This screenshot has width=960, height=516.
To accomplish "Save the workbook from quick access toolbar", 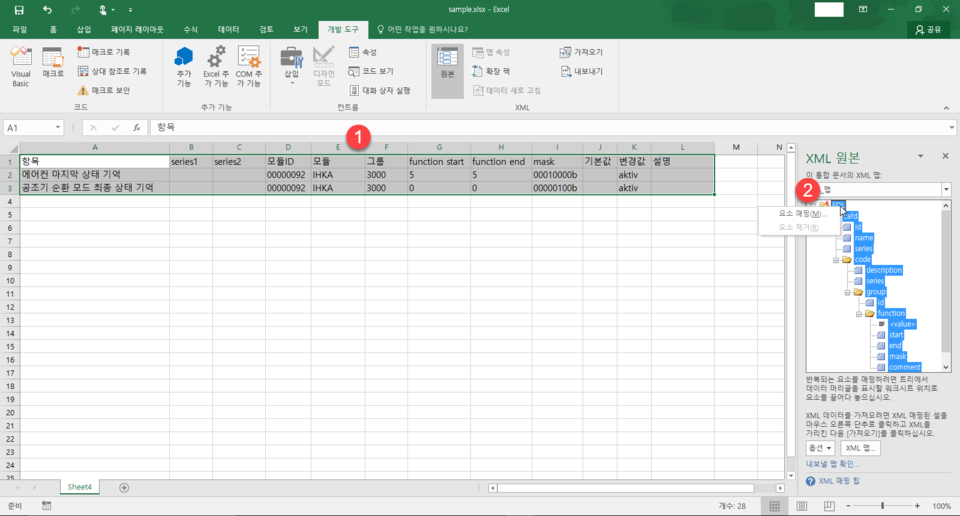I will [x=19, y=10].
